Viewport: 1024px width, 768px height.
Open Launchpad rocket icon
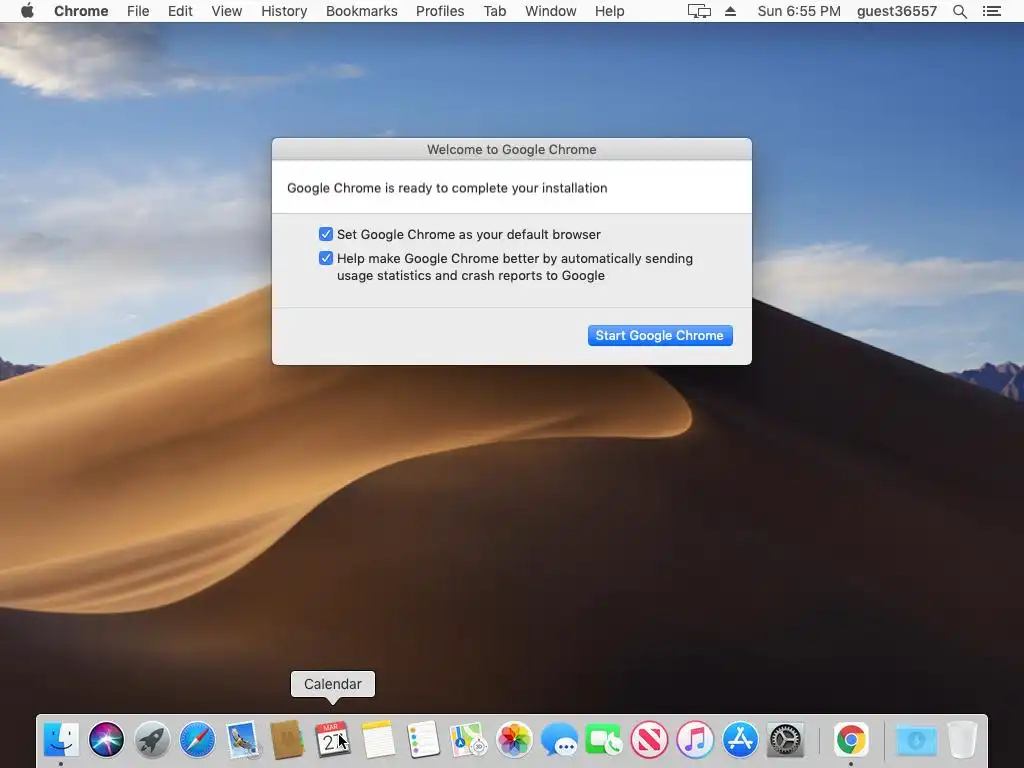152,740
